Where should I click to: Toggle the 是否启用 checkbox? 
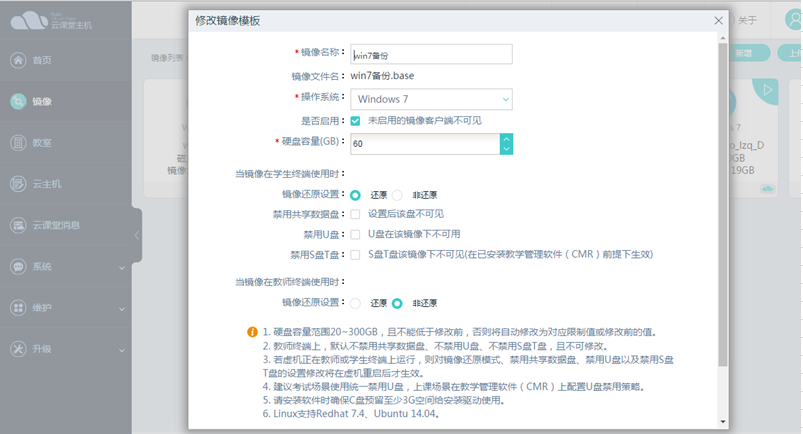[x=355, y=121]
